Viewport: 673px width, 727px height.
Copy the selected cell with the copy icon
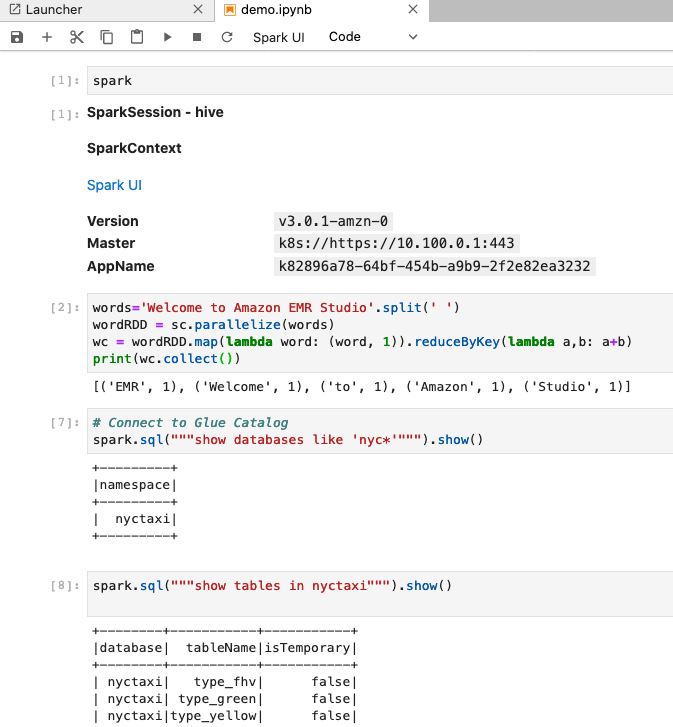107,37
